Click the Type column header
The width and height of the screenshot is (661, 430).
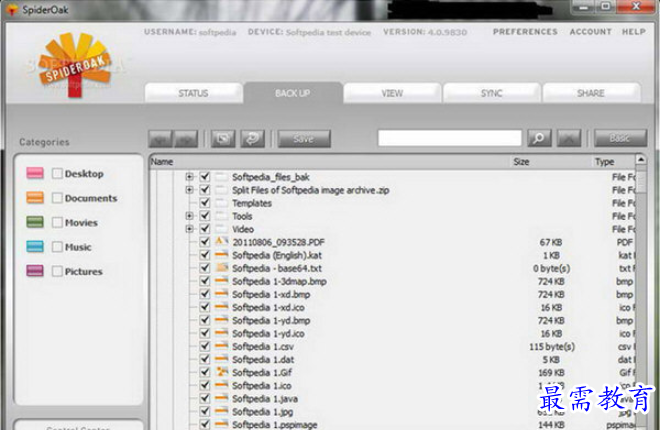(613, 161)
